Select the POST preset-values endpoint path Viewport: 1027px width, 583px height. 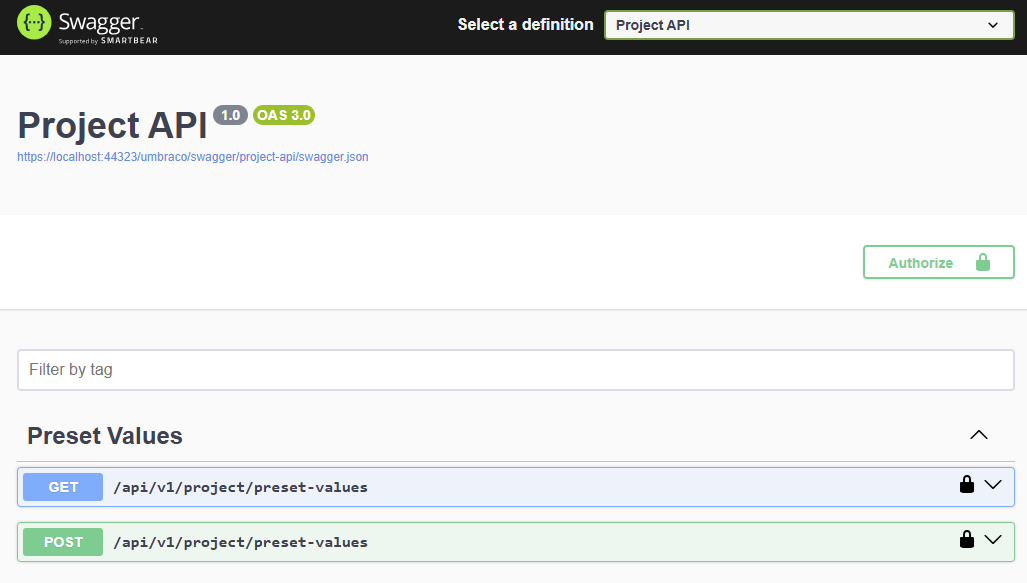[x=240, y=543]
